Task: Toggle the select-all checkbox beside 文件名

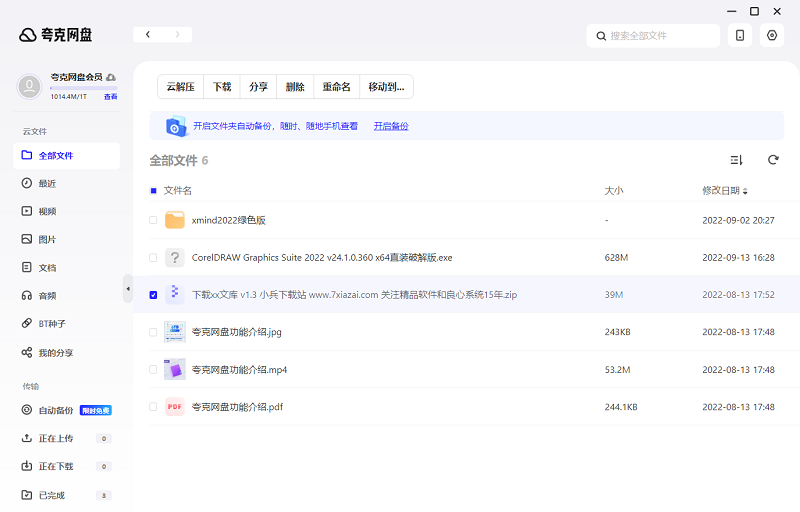Action: 153,190
